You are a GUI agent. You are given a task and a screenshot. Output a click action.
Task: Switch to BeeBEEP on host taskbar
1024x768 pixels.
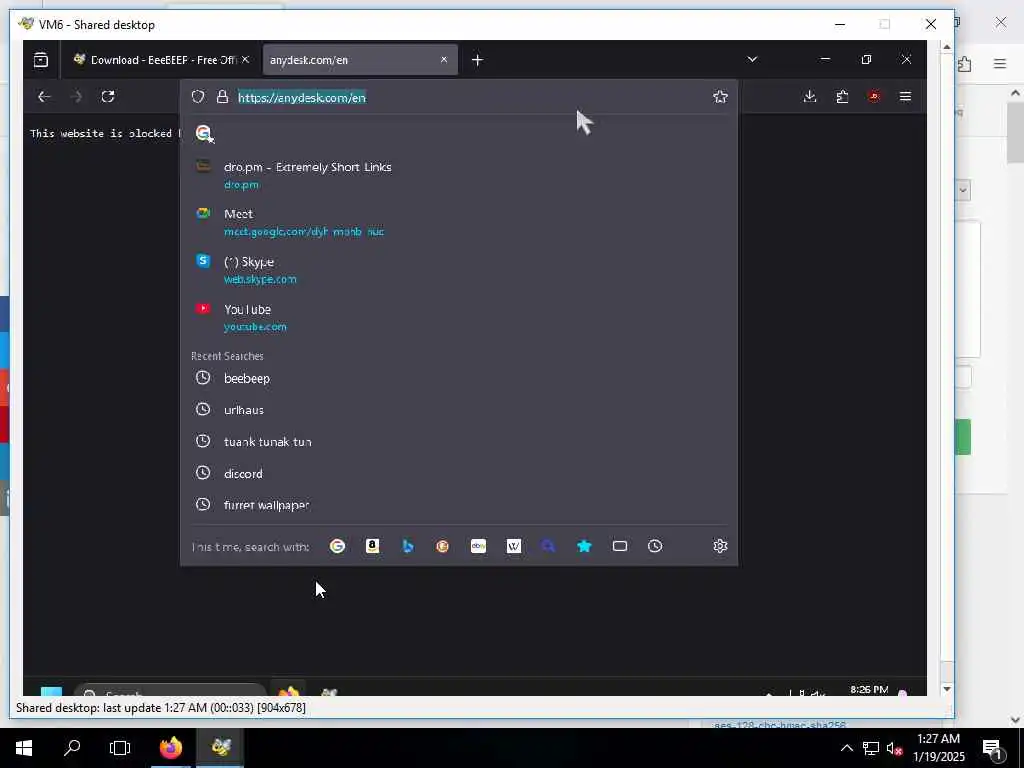coord(220,748)
